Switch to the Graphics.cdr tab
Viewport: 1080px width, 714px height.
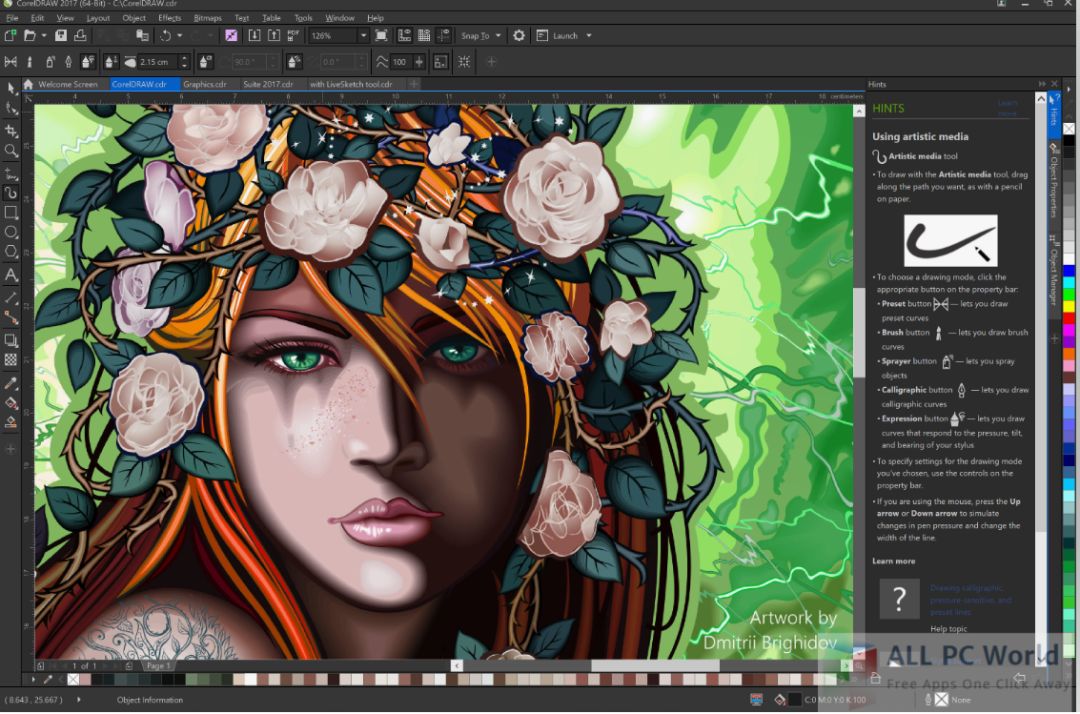coord(205,84)
